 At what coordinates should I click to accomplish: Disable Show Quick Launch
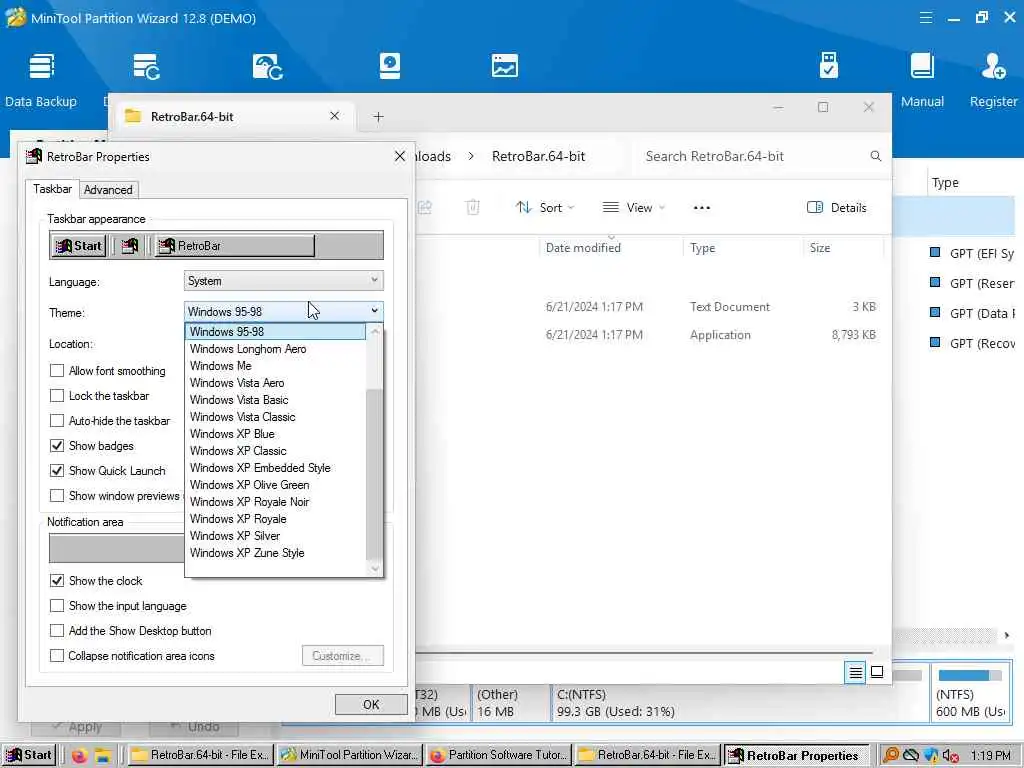pos(57,471)
